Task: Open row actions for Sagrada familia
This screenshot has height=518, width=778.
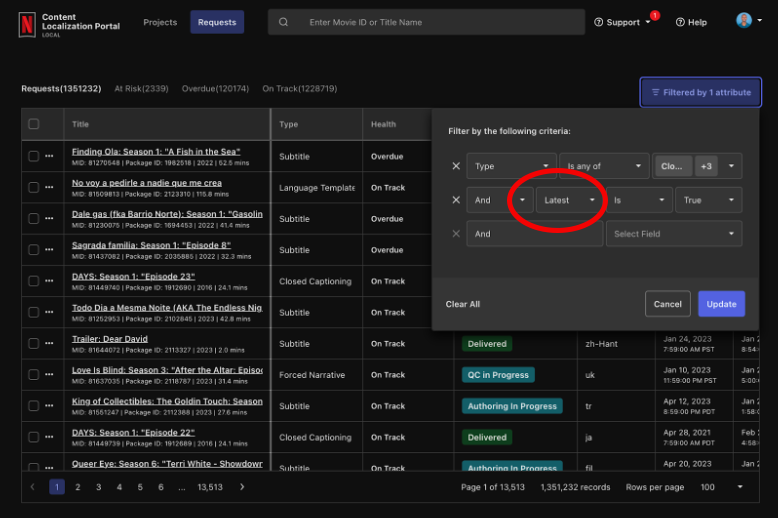Action: pyautogui.click(x=49, y=250)
